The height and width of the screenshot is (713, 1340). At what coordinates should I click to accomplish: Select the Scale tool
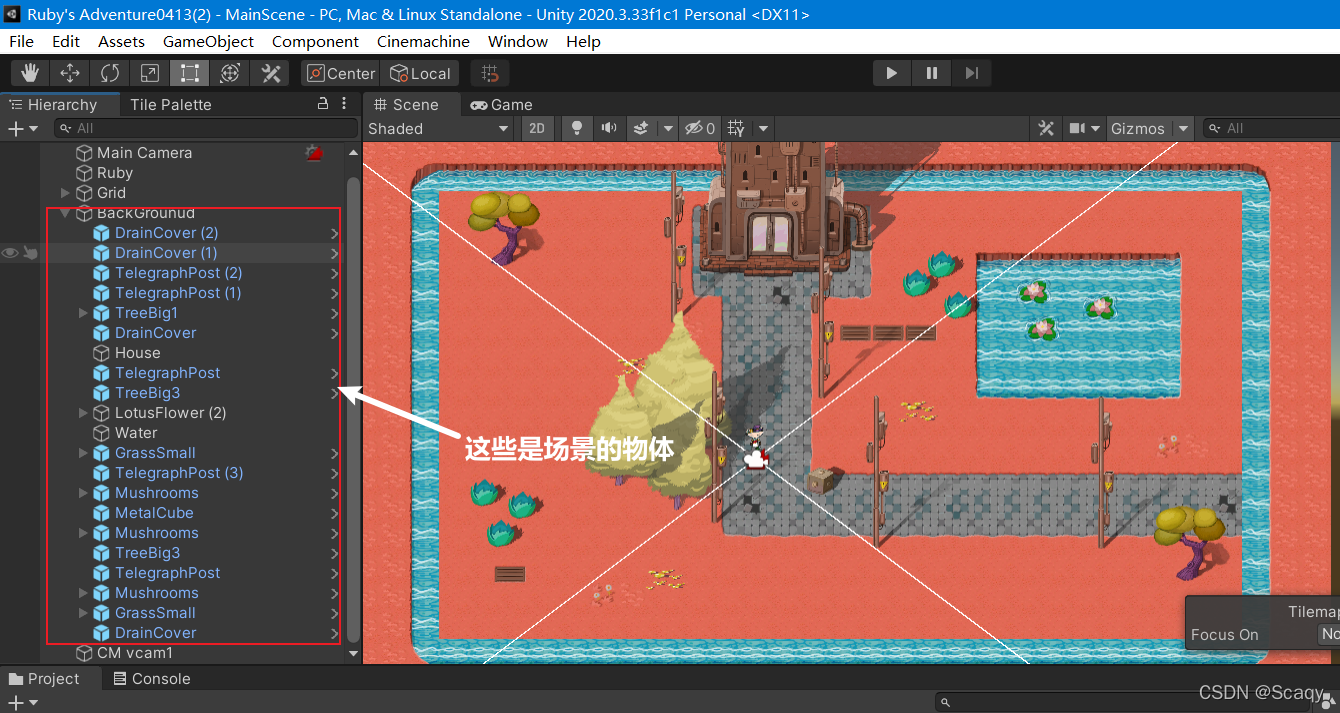pos(150,73)
